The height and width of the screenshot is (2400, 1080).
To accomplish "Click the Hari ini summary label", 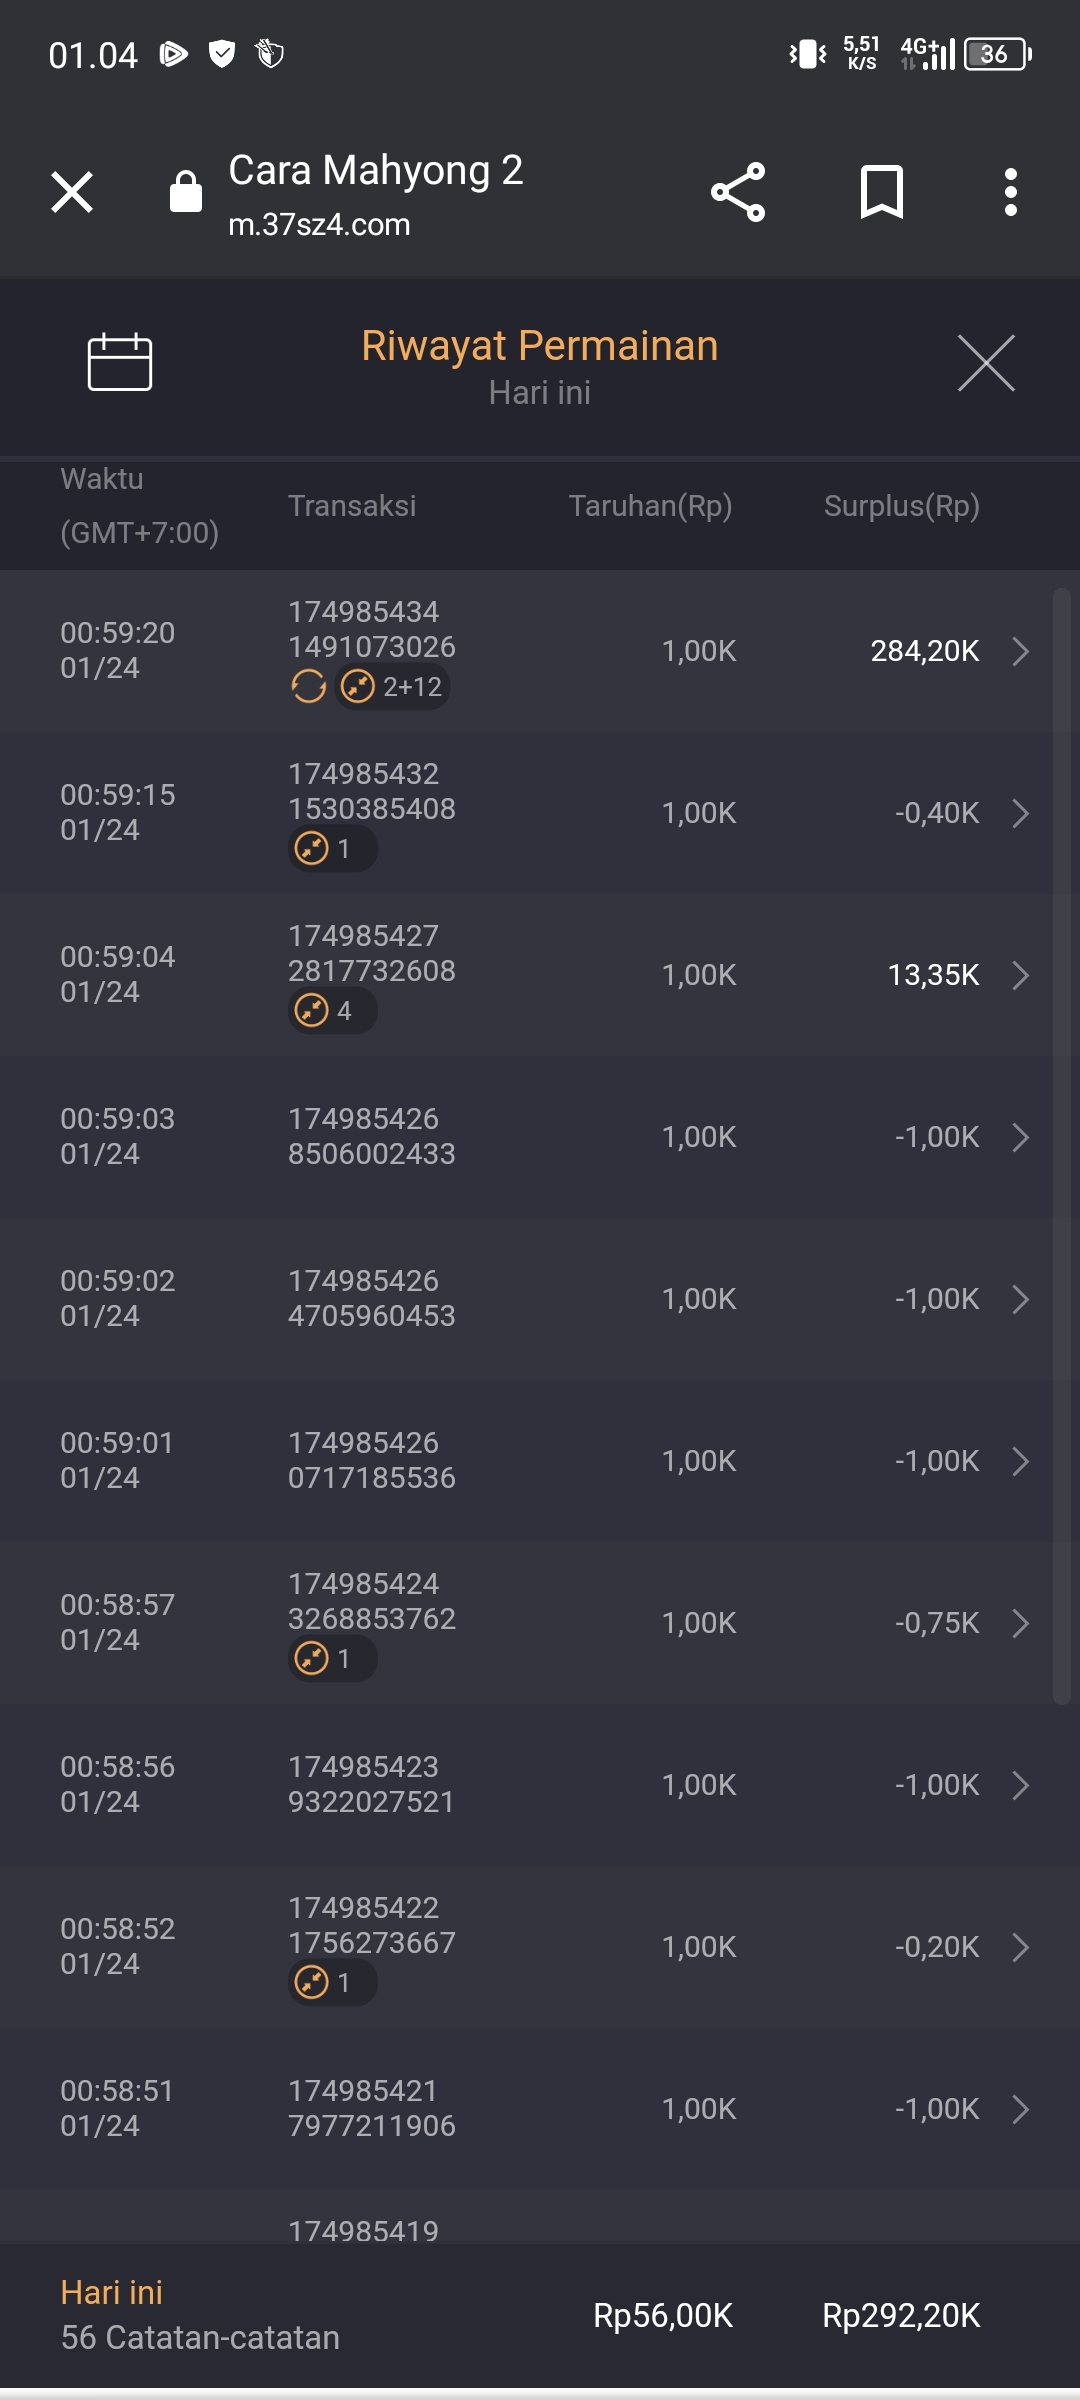I will (111, 2292).
